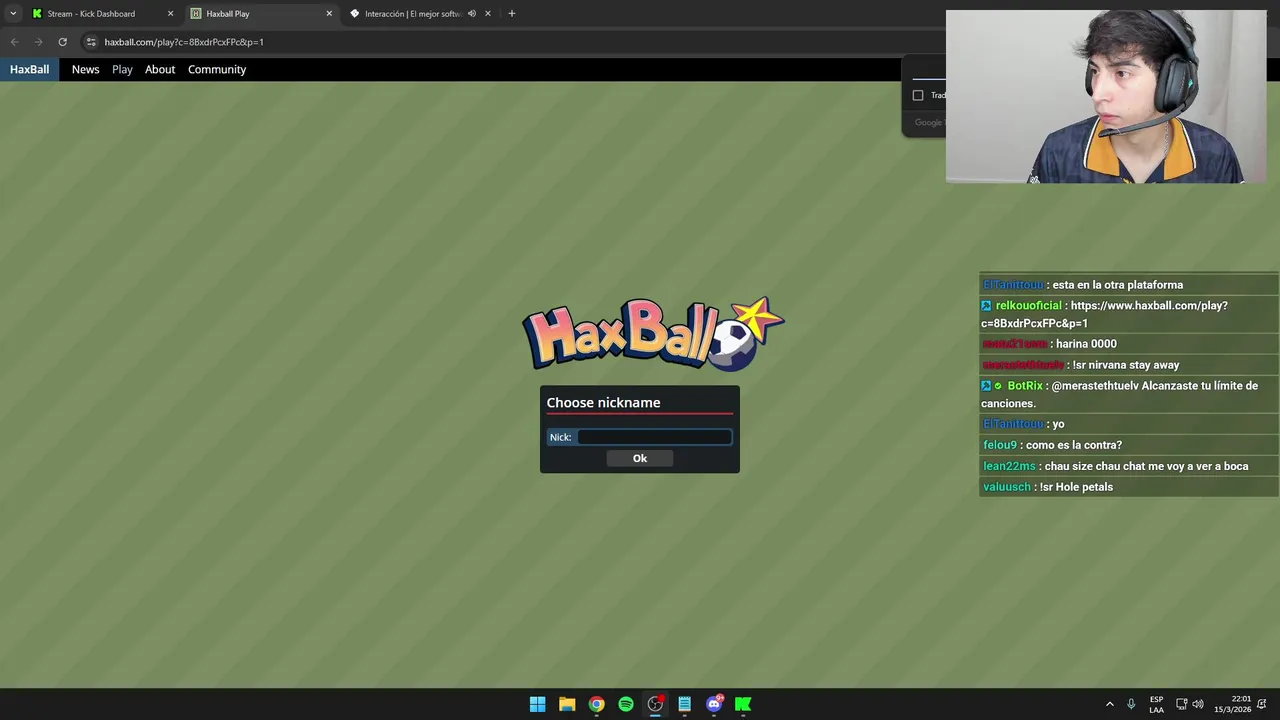Click chat username felou9

(1000, 445)
